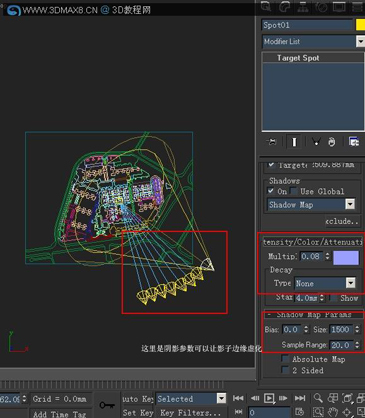Click the Multiplier value field
This screenshot has width=365, height=418.
point(311,256)
